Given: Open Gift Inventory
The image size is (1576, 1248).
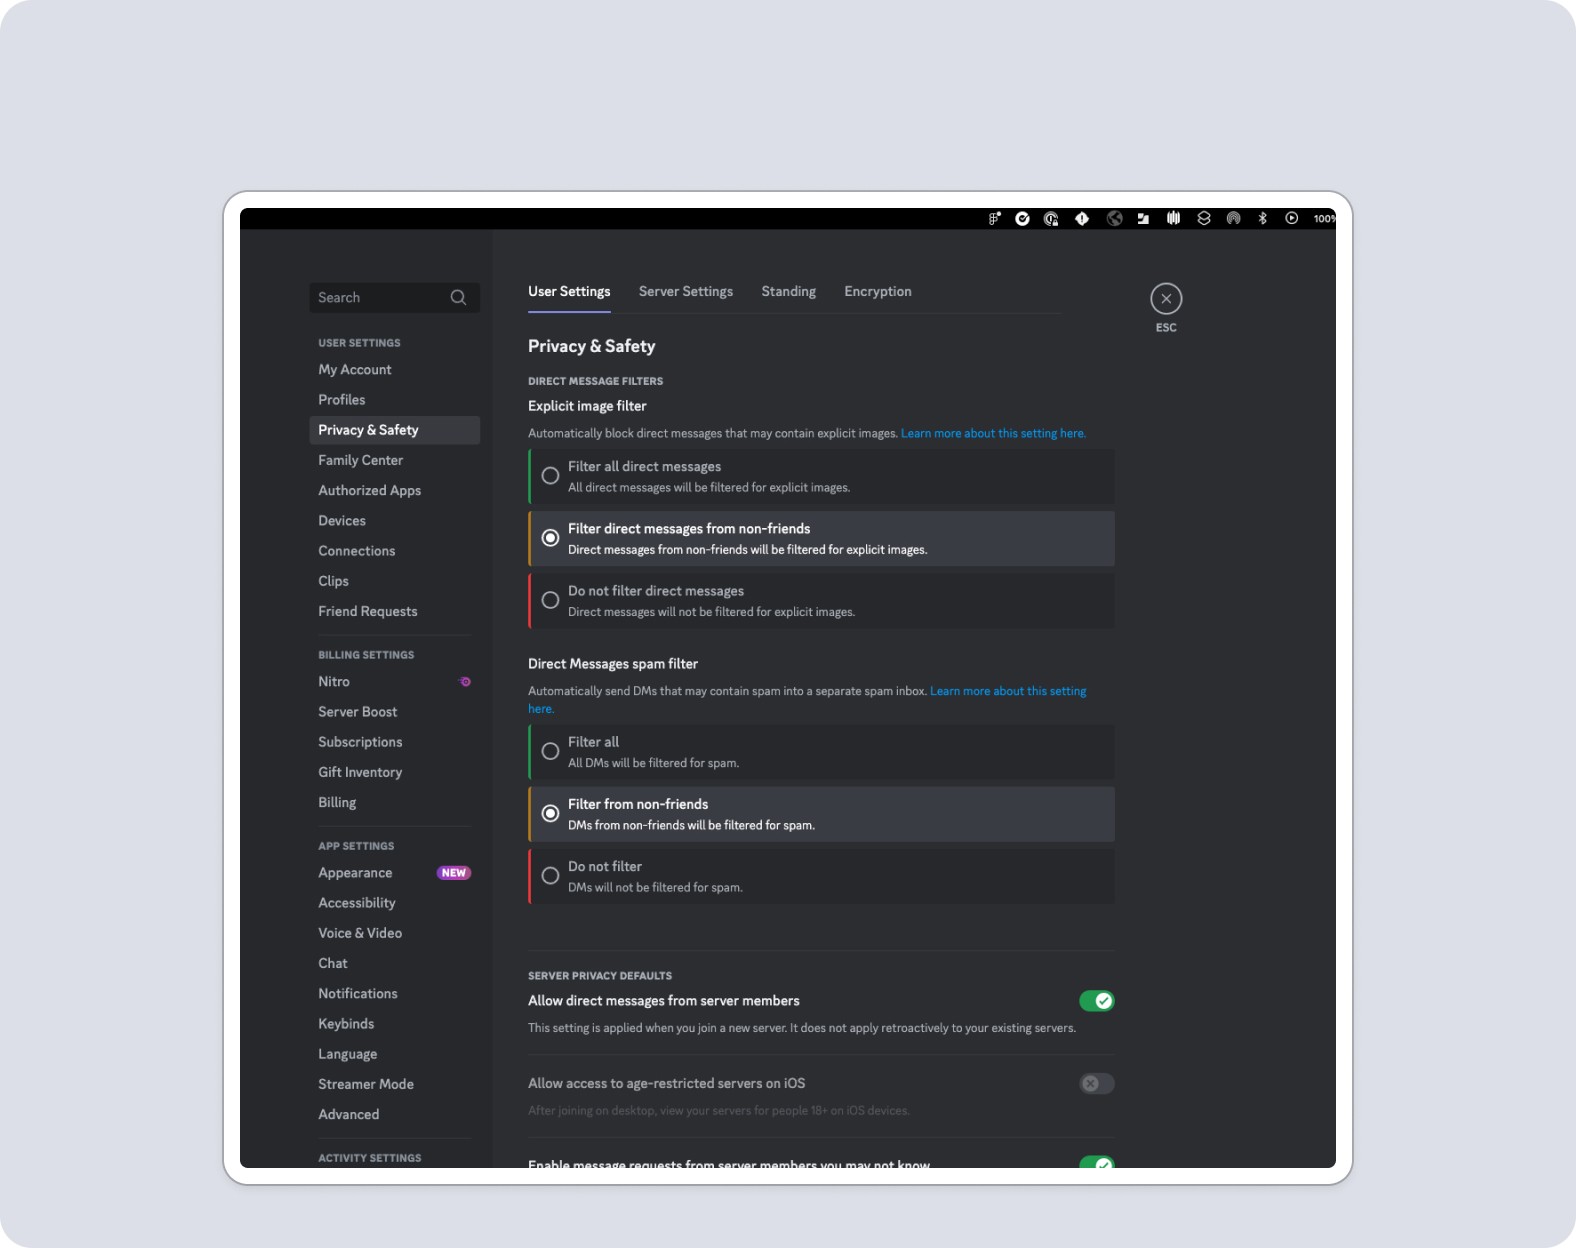Looking at the screenshot, I should point(394,772).
